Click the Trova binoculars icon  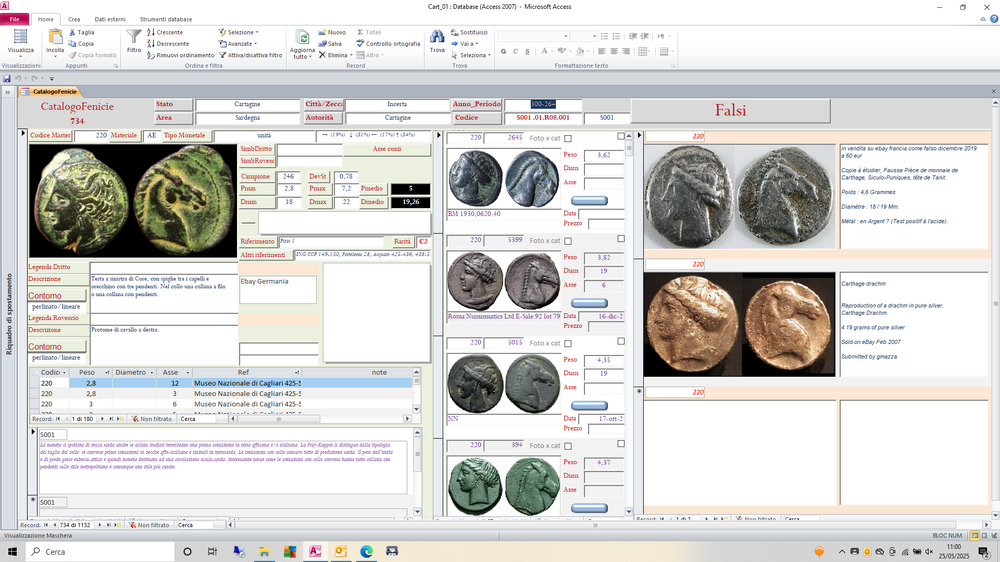[437, 38]
